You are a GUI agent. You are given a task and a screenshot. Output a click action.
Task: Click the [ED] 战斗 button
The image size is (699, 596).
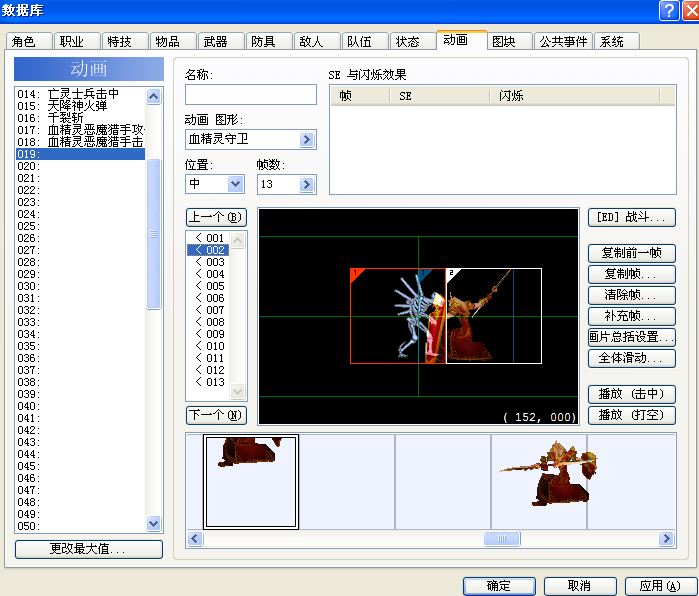[x=631, y=218]
